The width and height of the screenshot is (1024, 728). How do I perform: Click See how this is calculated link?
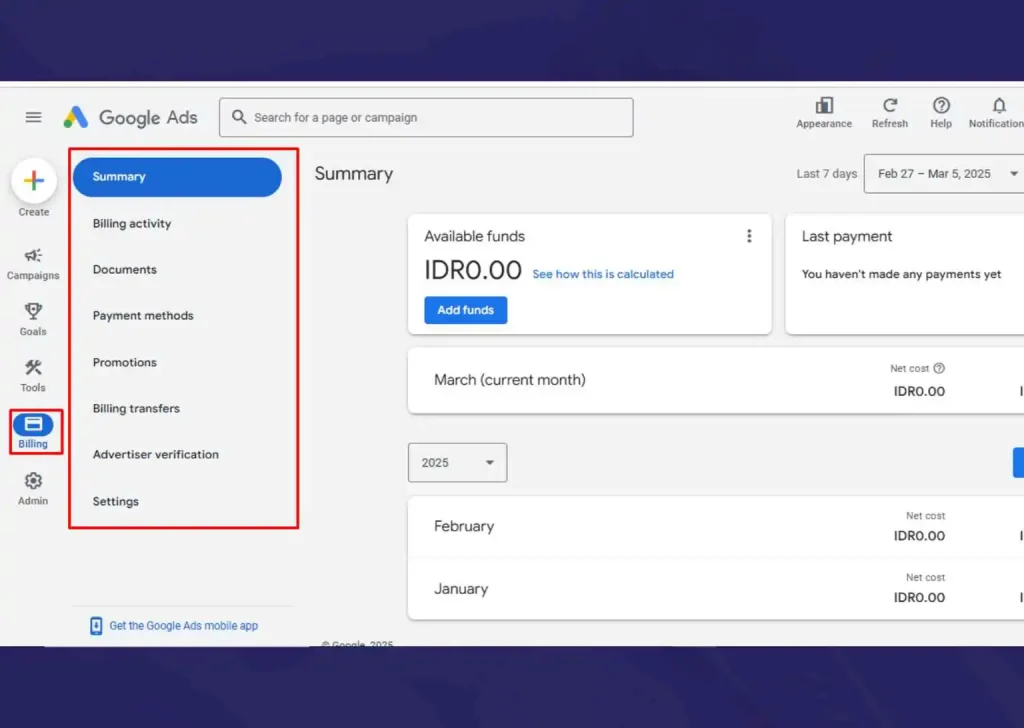click(x=603, y=274)
